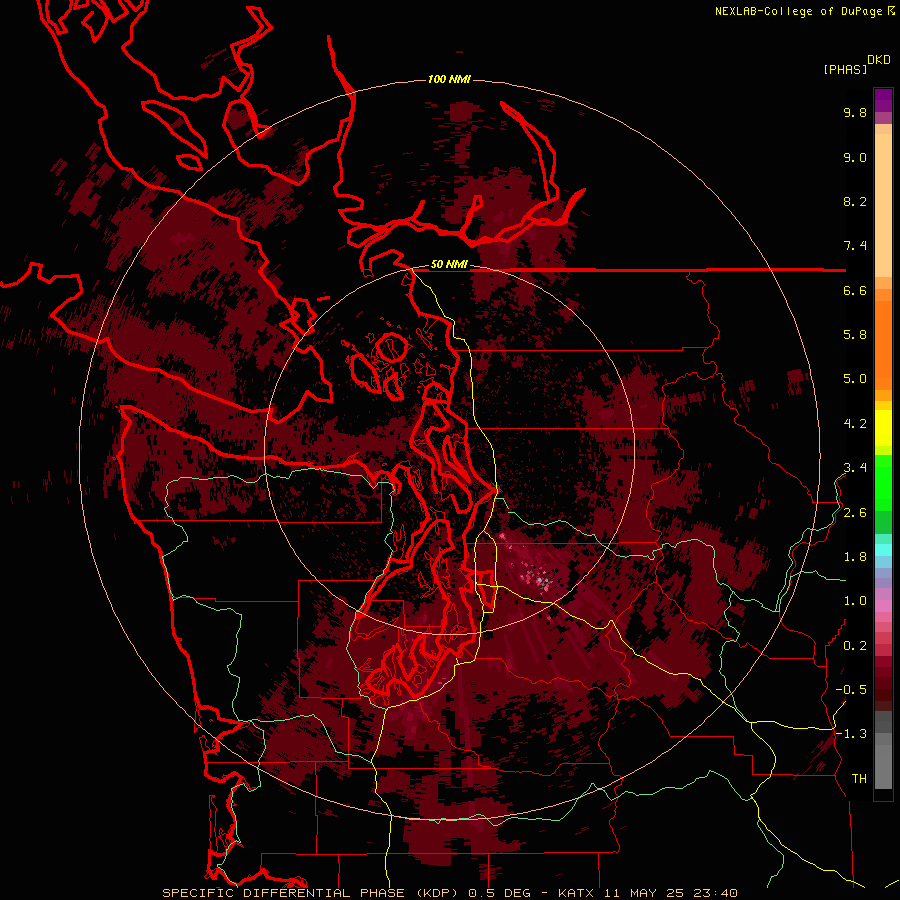Click the KATX station identifier

[x=577, y=893]
